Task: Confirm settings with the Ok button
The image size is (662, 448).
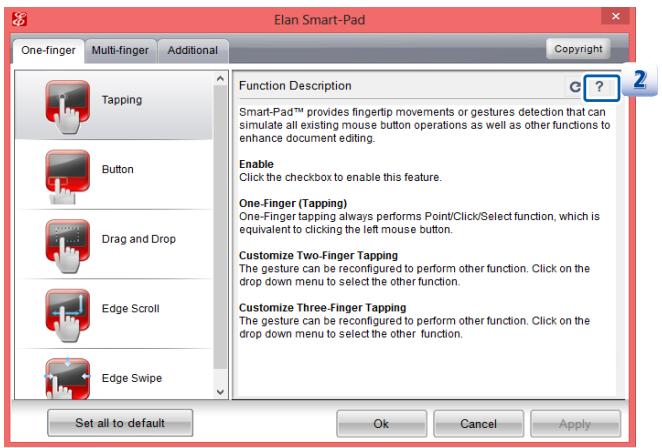Action: 381,424
